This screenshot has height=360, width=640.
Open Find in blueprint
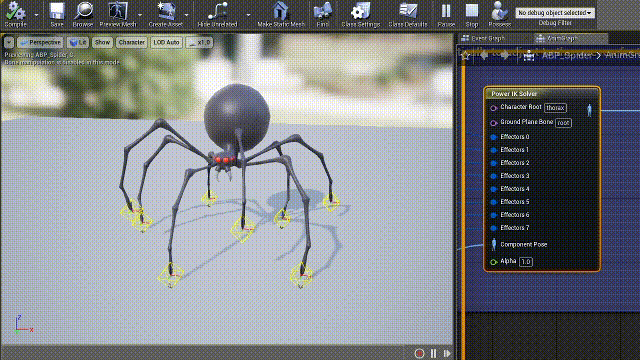coord(322,14)
